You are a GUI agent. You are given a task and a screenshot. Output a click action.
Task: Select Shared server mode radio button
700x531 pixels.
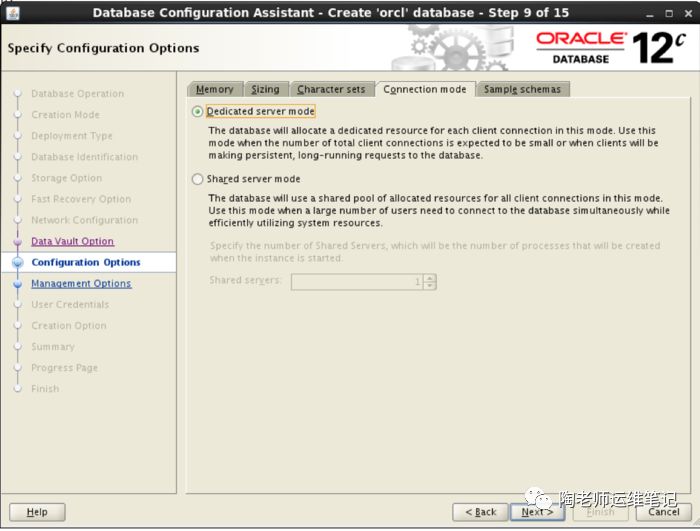(197, 179)
